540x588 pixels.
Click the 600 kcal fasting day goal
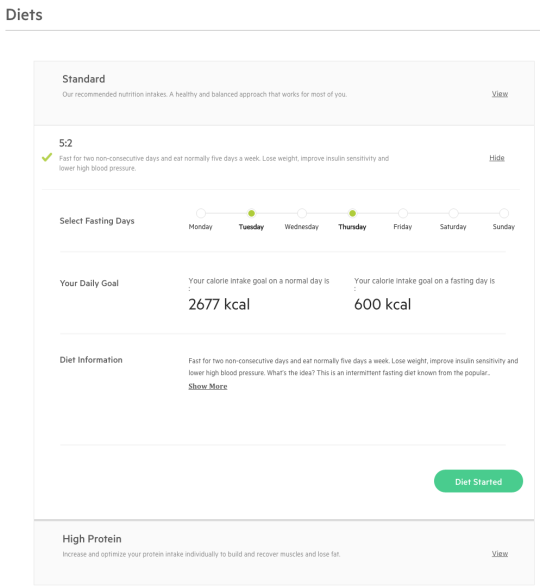click(x=382, y=304)
